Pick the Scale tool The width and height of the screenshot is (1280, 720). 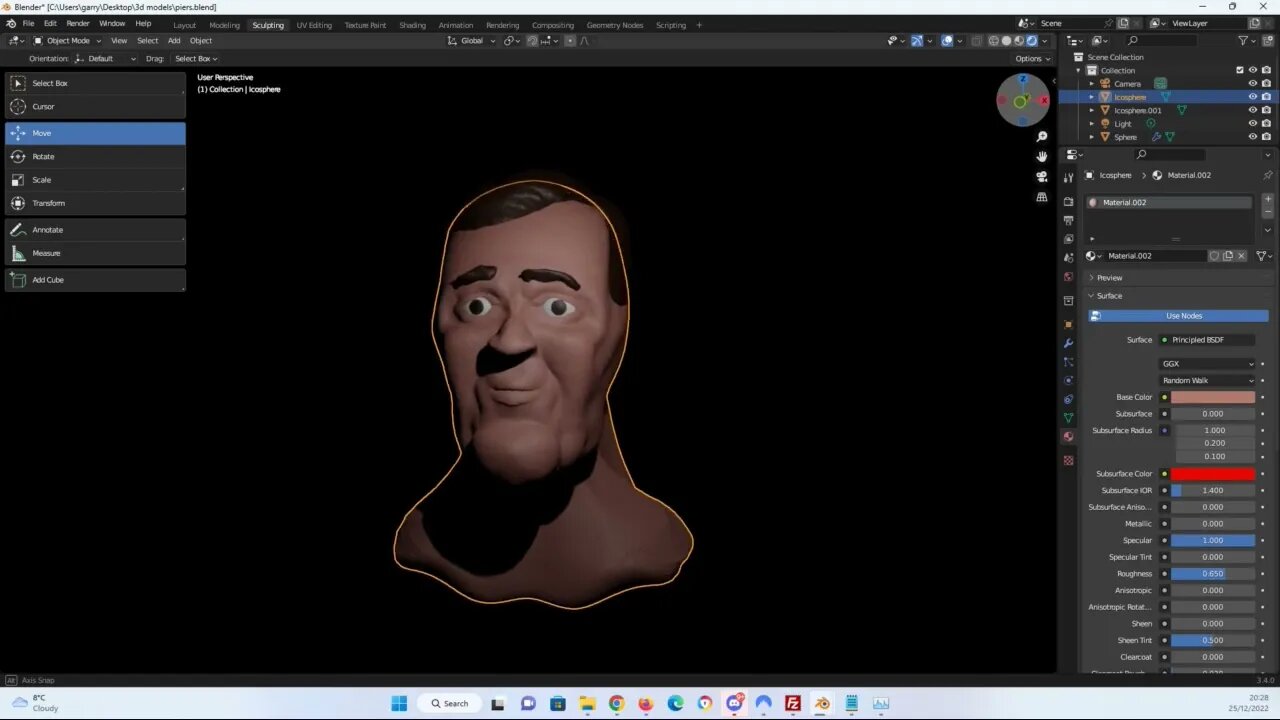pos(95,180)
